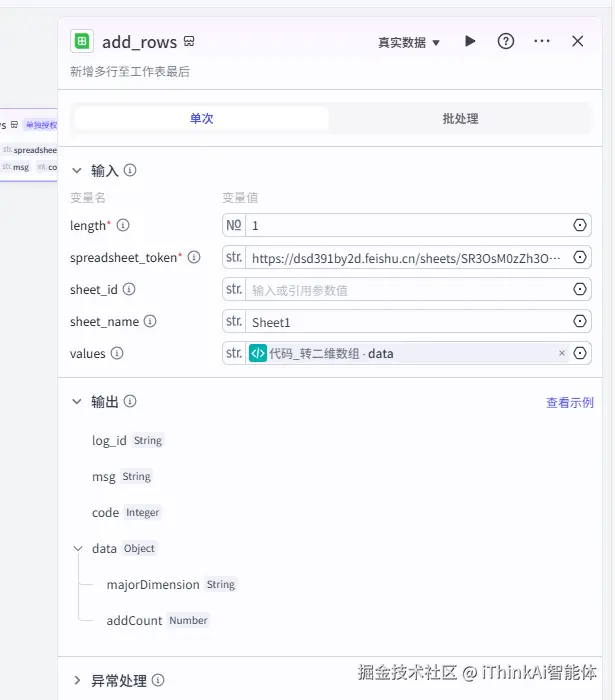The height and width of the screenshot is (700, 615).
Task: Click the 新增多行至工作表最后 description text
Action: point(130,71)
